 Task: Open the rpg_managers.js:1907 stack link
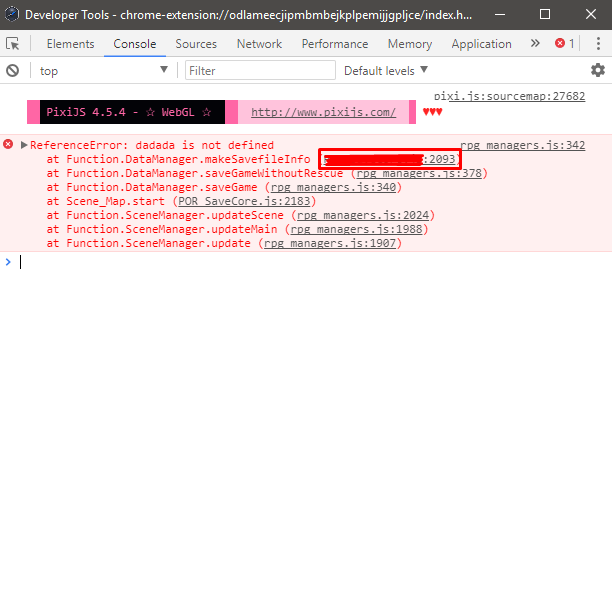tap(330, 244)
